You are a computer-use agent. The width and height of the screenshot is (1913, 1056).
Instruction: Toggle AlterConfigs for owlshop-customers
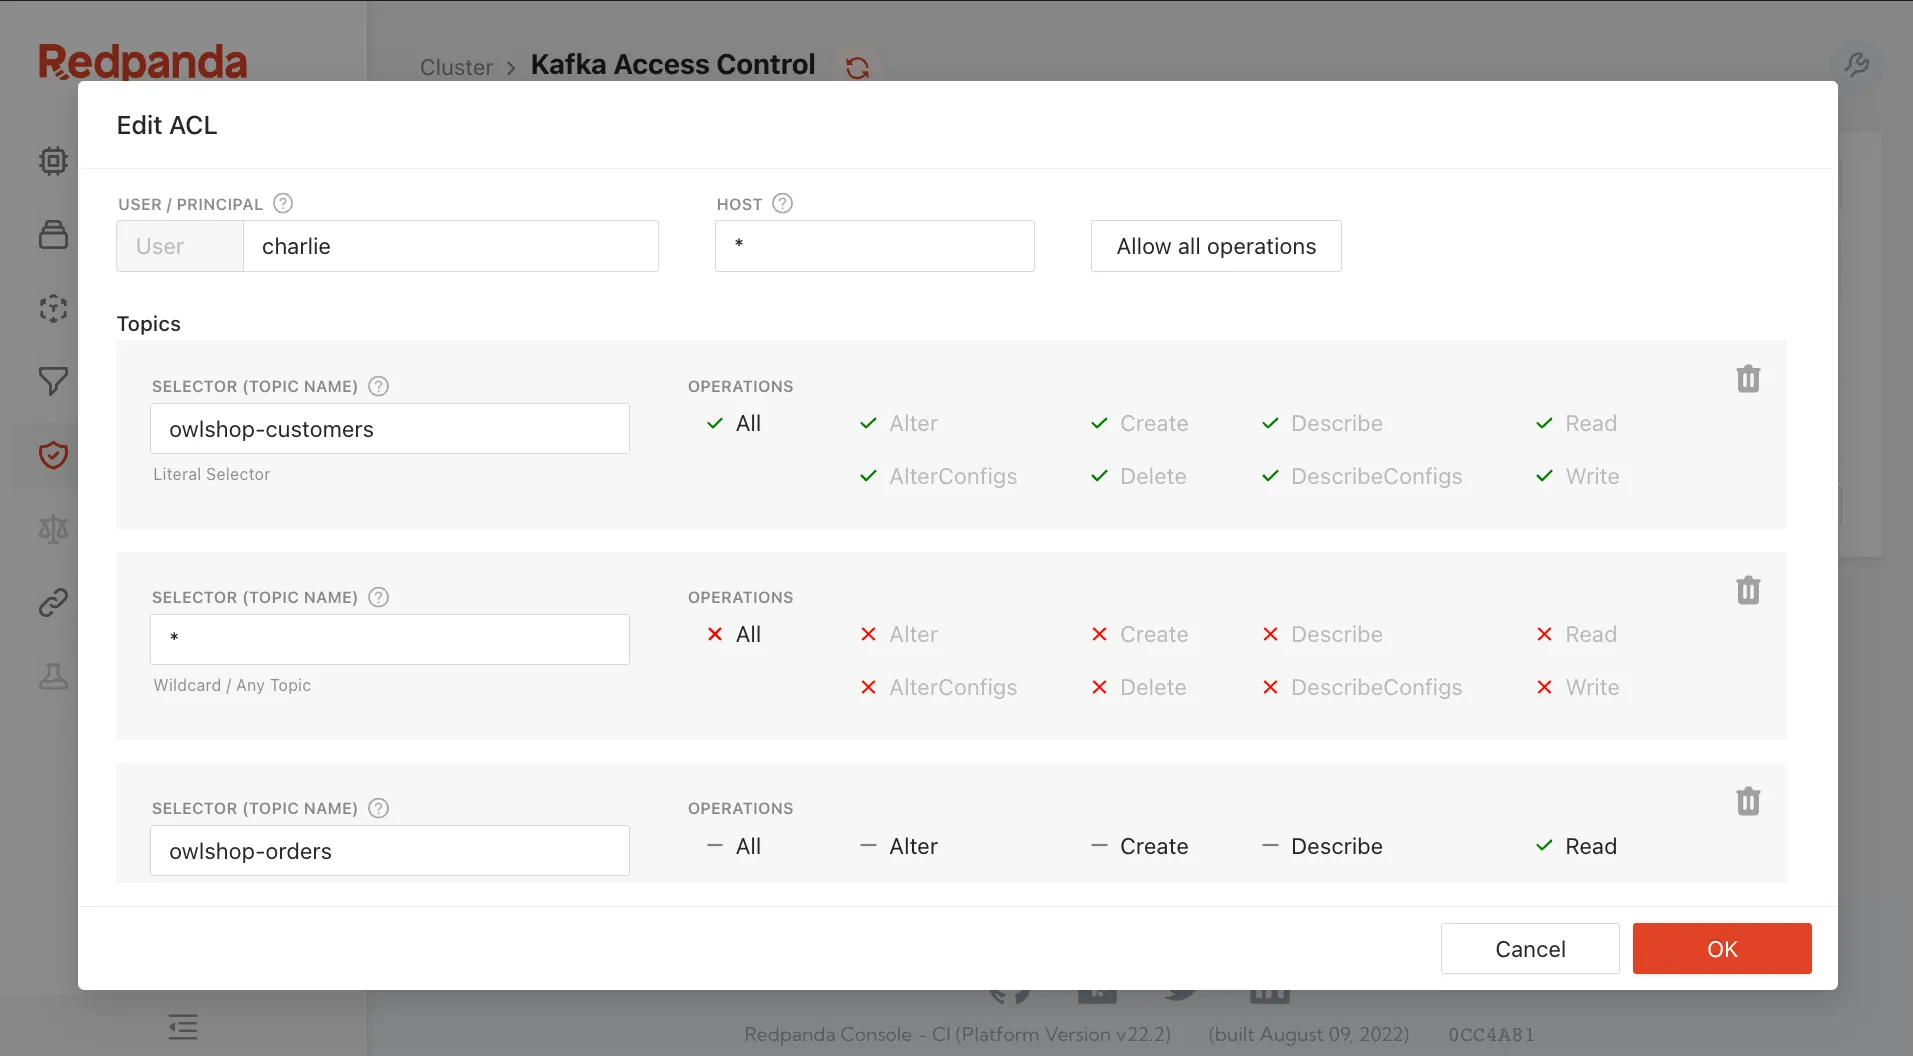(938, 476)
